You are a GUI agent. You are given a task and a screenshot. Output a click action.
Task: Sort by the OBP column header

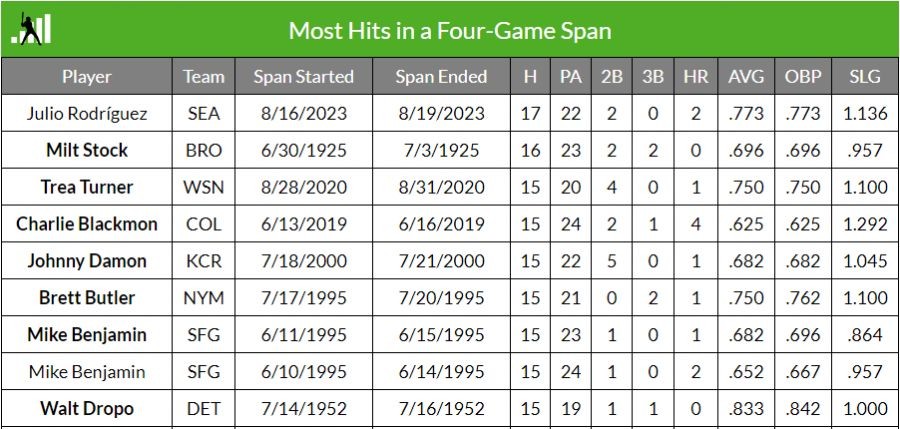[803, 76]
